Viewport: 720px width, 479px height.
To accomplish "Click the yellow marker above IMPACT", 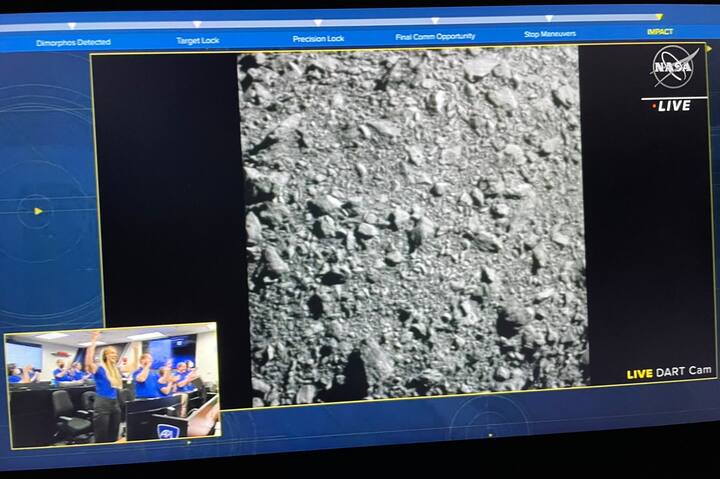I will 659,16.
